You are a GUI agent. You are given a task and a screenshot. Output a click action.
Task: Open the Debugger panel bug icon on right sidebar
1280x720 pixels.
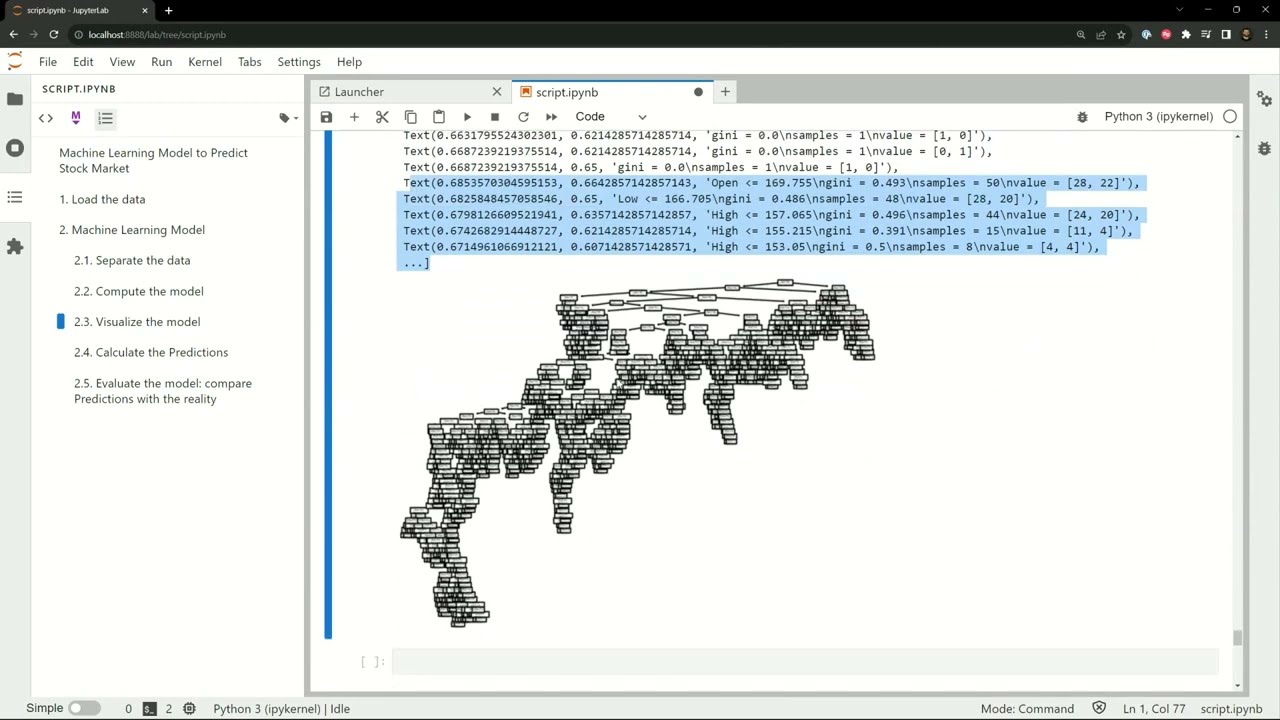pyautogui.click(x=1265, y=148)
